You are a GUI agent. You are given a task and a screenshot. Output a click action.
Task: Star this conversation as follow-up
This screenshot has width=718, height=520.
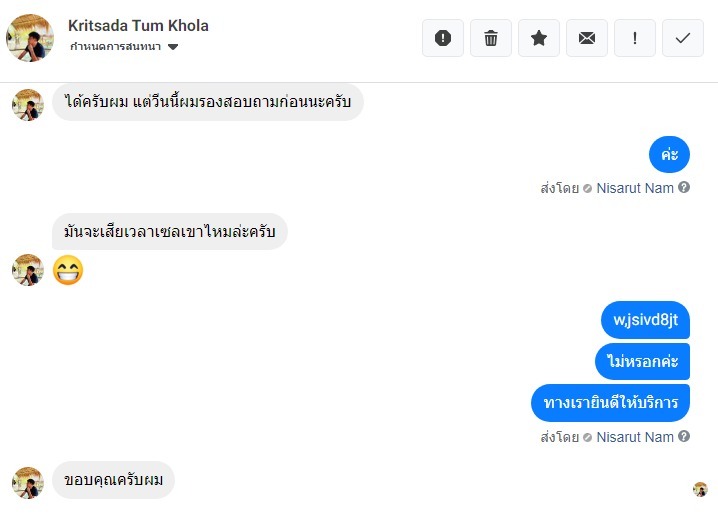pos(539,38)
